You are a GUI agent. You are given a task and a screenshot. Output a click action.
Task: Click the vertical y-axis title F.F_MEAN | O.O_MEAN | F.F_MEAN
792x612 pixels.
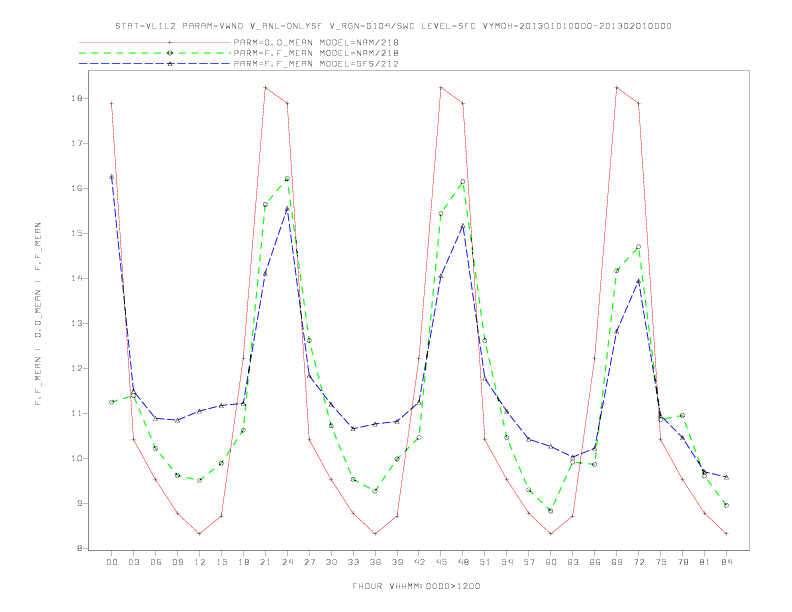coord(38,314)
